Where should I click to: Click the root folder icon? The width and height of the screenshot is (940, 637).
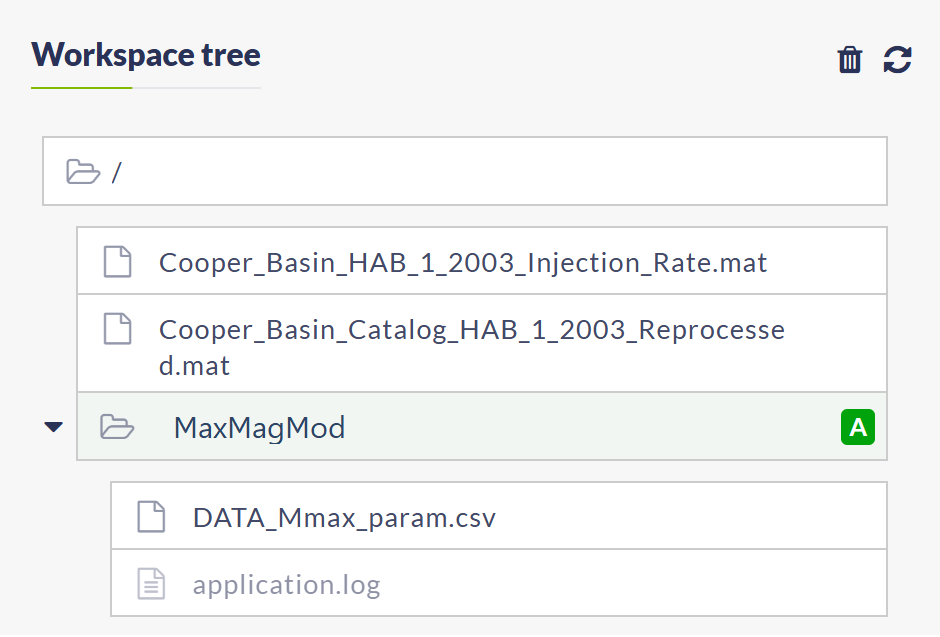[83, 172]
